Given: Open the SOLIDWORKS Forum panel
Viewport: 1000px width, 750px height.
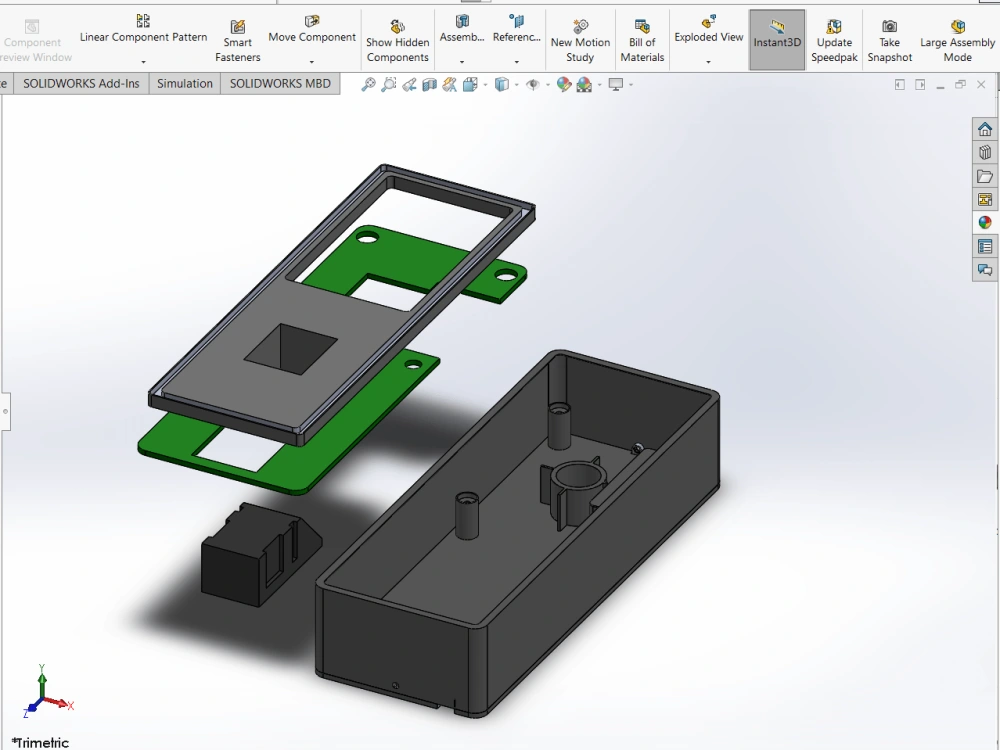Looking at the screenshot, I should click(985, 269).
